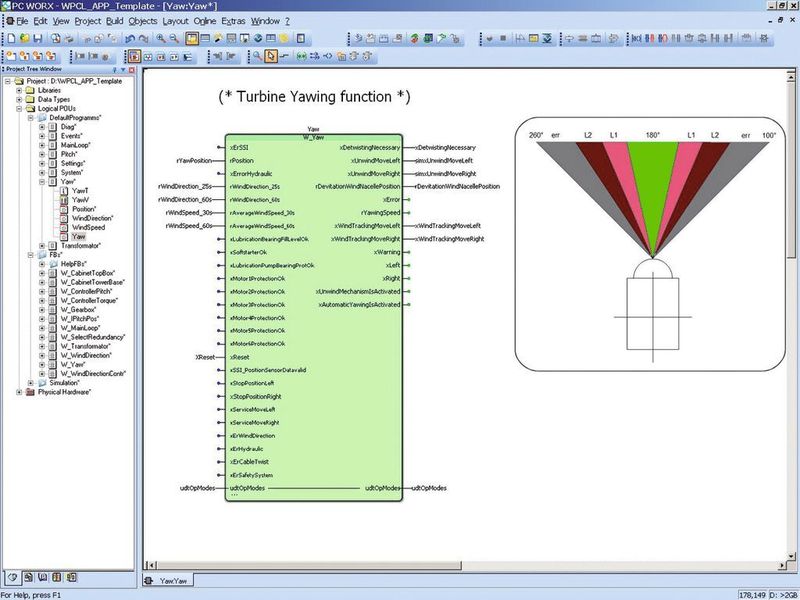This screenshot has height=600, width=800.
Task: Click the New project icon
Action: [x=10, y=39]
